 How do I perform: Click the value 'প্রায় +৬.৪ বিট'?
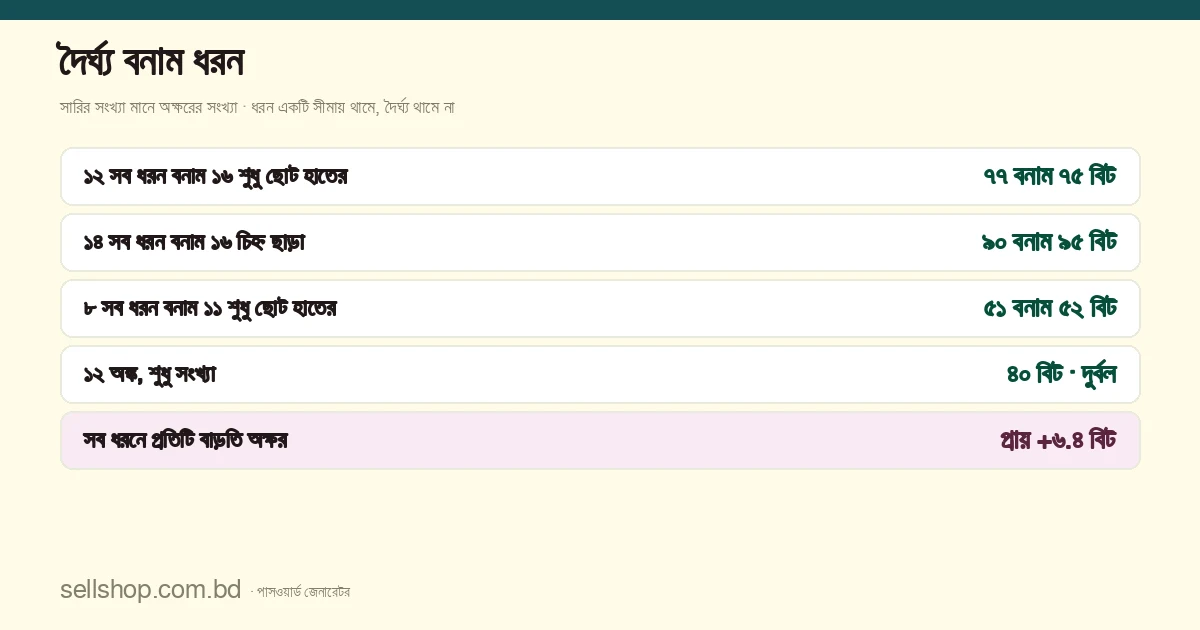click(x=1058, y=441)
